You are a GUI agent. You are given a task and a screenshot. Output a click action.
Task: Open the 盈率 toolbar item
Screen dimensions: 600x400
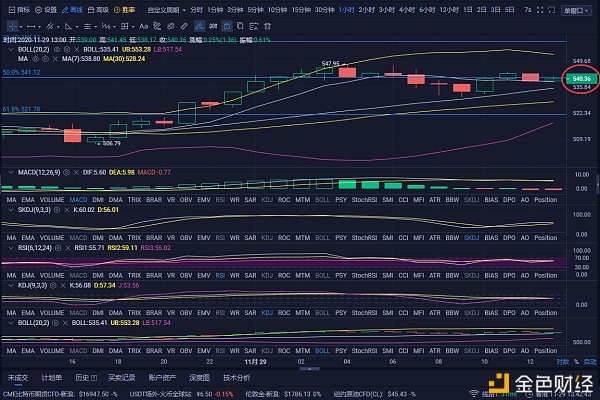pyautogui.click(x=124, y=9)
